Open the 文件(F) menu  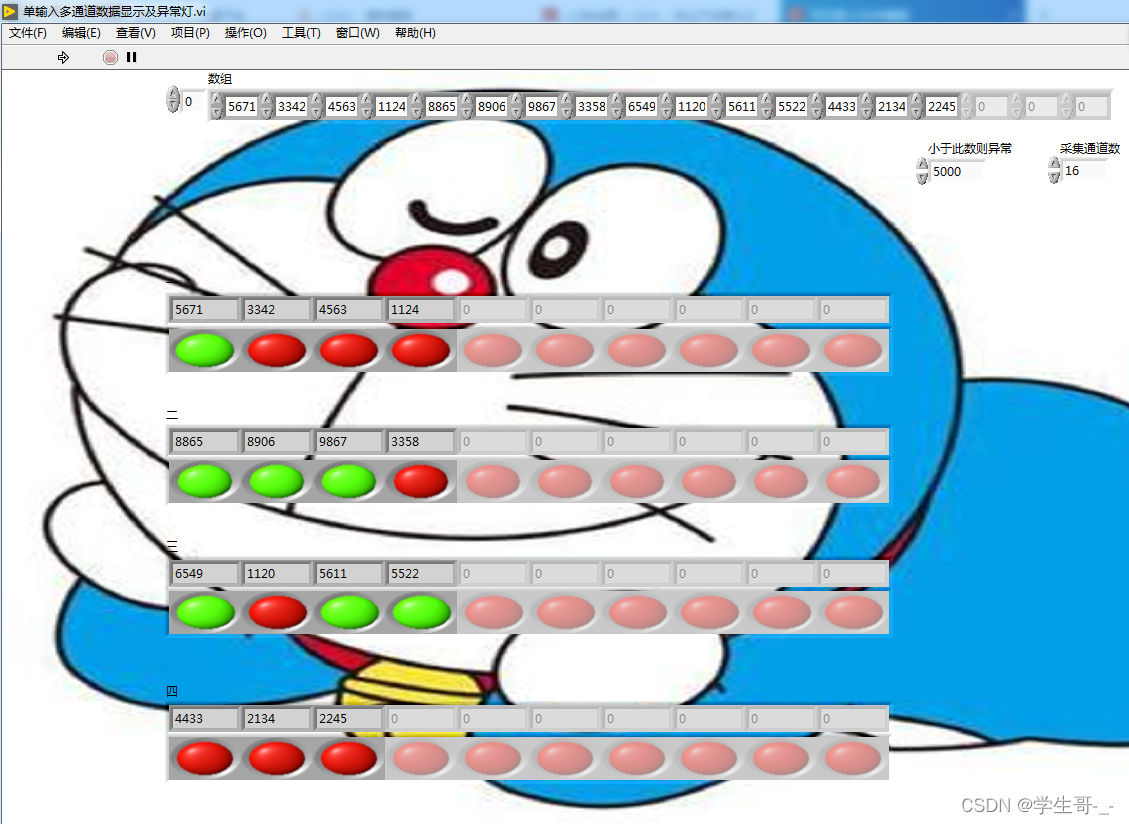tap(28, 32)
